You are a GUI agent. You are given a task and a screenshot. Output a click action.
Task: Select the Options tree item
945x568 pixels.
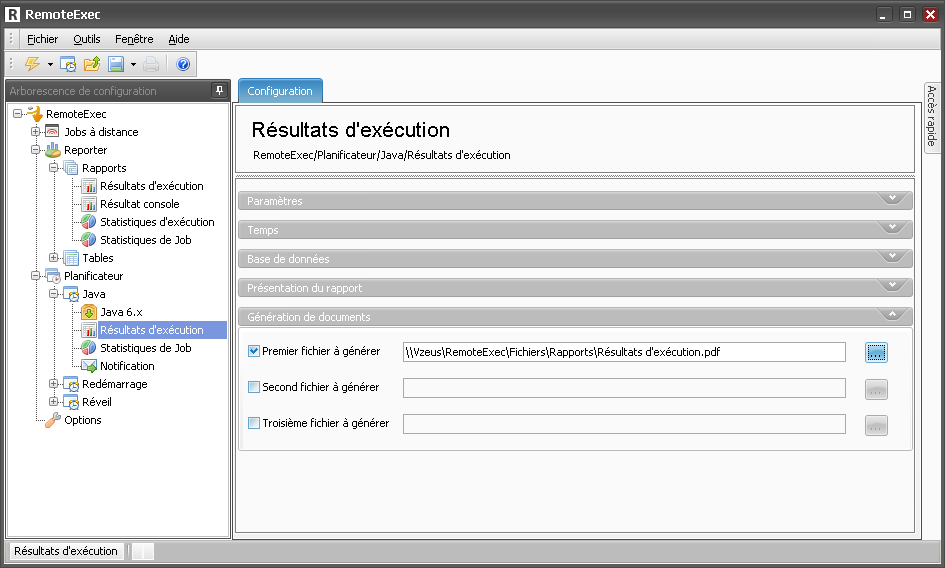pos(83,420)
